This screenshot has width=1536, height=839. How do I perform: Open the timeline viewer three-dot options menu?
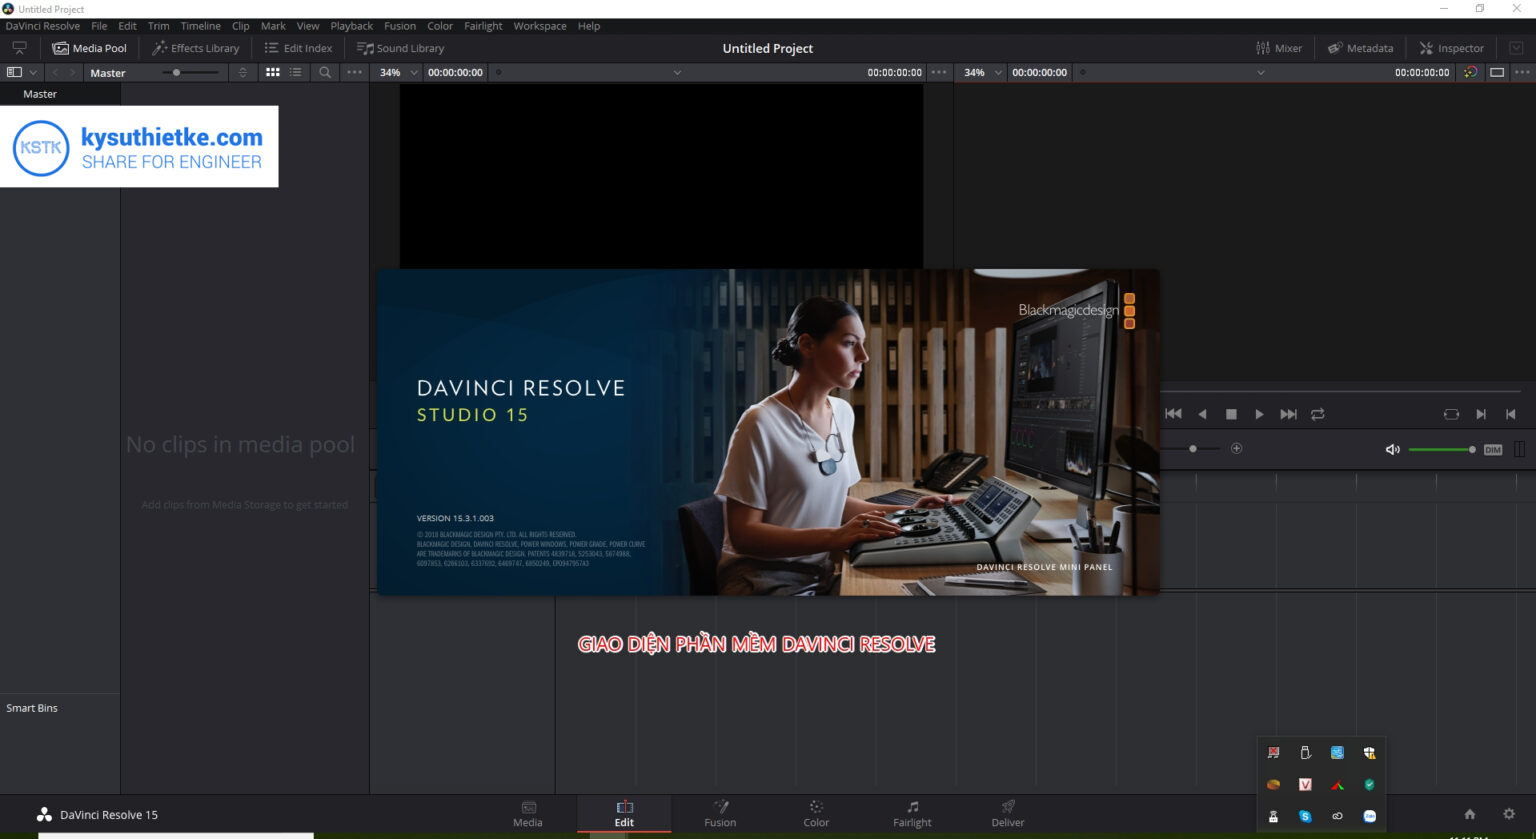pos(1522,72)
